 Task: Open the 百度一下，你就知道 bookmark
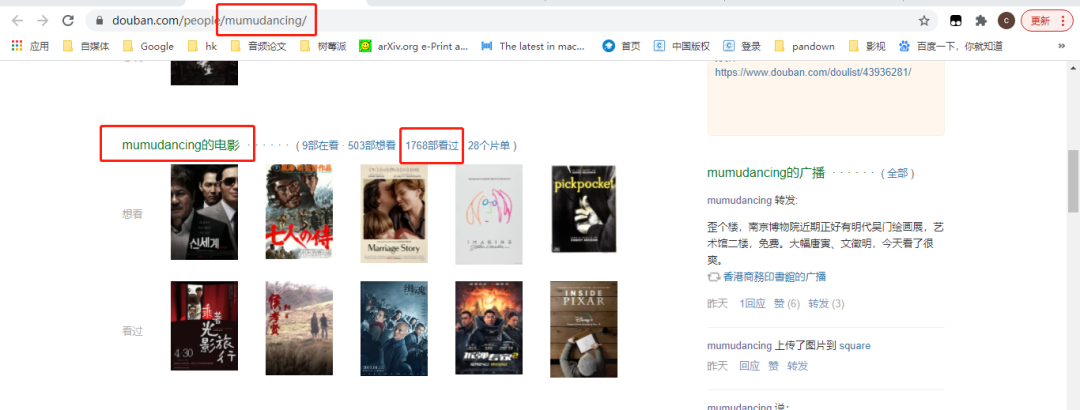[x=951, y=46]
